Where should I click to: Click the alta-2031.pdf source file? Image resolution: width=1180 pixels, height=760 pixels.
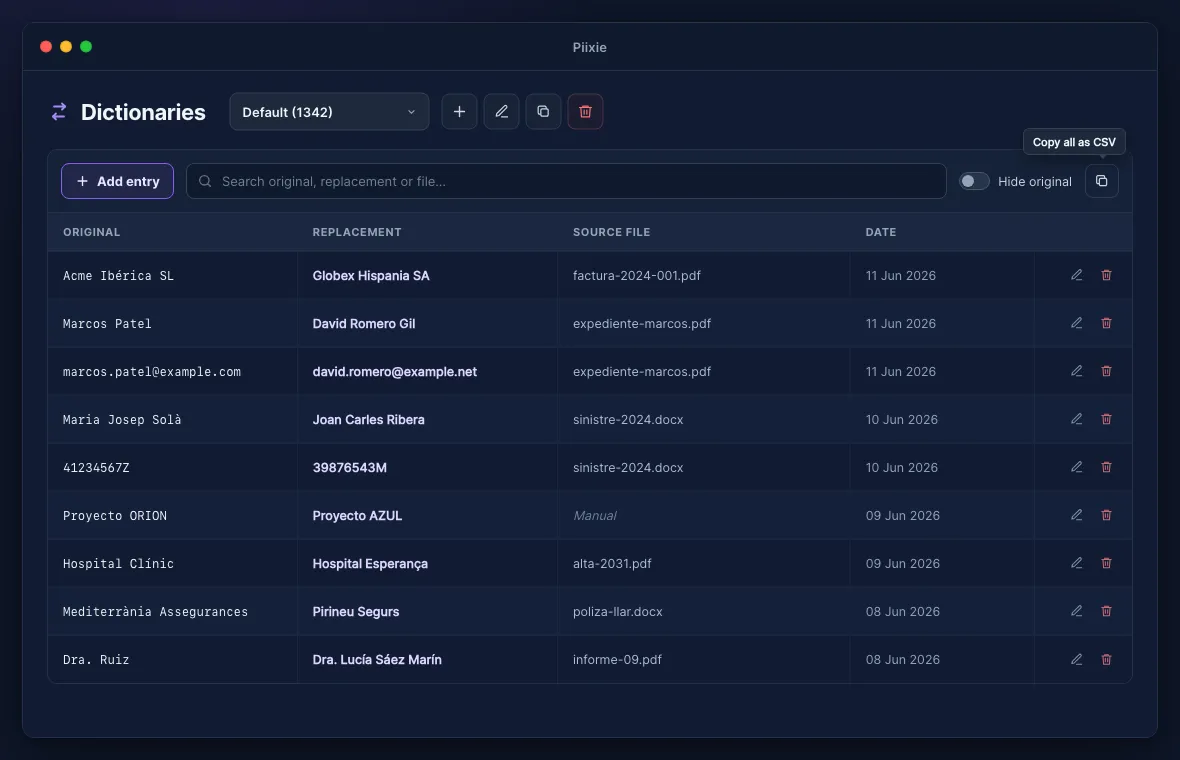coord(612,564)
